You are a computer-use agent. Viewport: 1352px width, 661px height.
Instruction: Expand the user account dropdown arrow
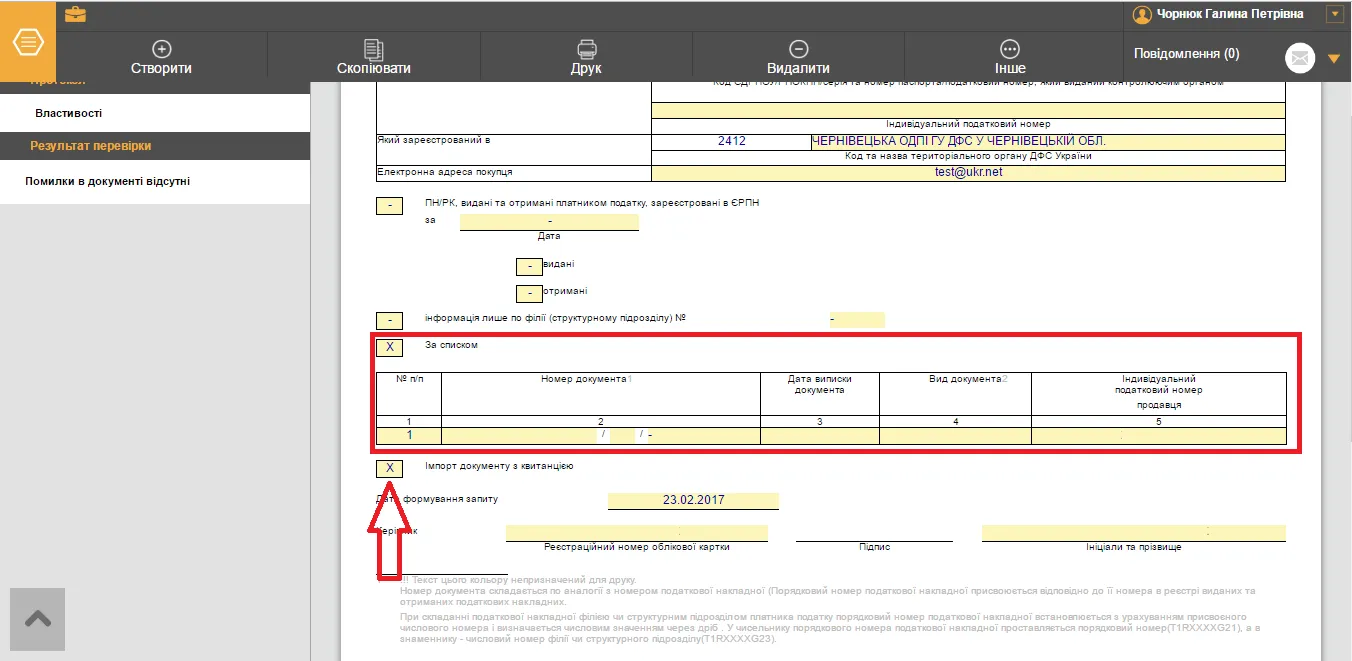tap(1334, 14)
